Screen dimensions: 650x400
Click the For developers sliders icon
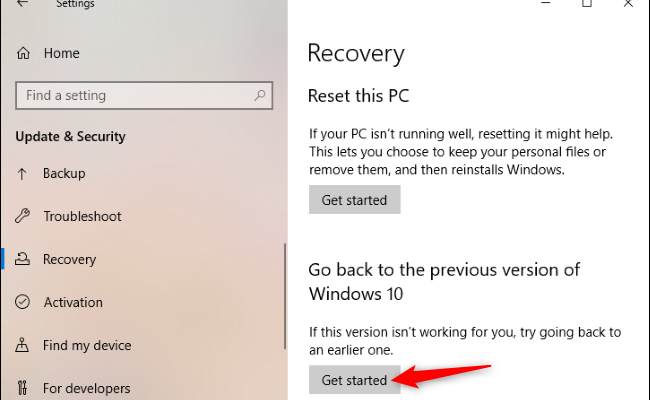(x=23, y=388)
